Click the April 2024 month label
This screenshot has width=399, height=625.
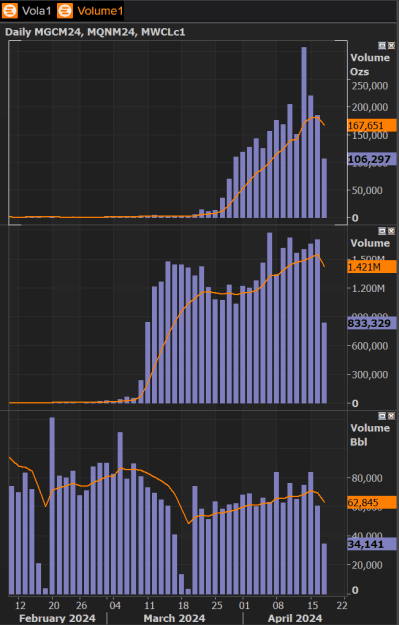(x=295, y=618)
